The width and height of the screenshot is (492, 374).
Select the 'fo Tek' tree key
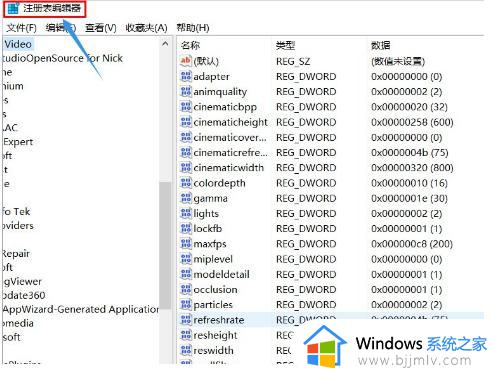pyautogui.click(x=16, y=211)
